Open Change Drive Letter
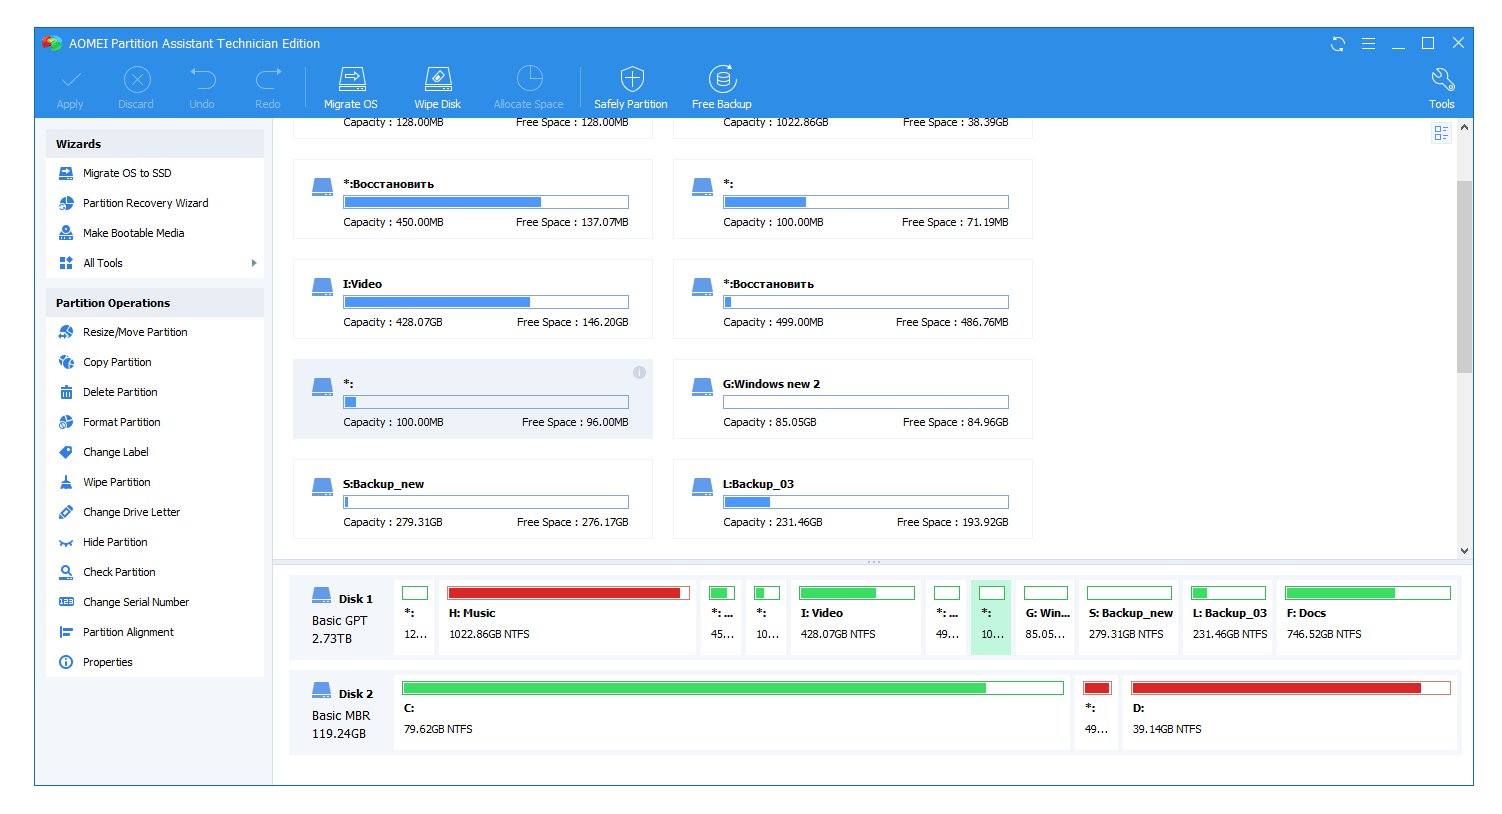Viewport: 1502px width, 814px height. pyautogui.click(x=131, y=512)
